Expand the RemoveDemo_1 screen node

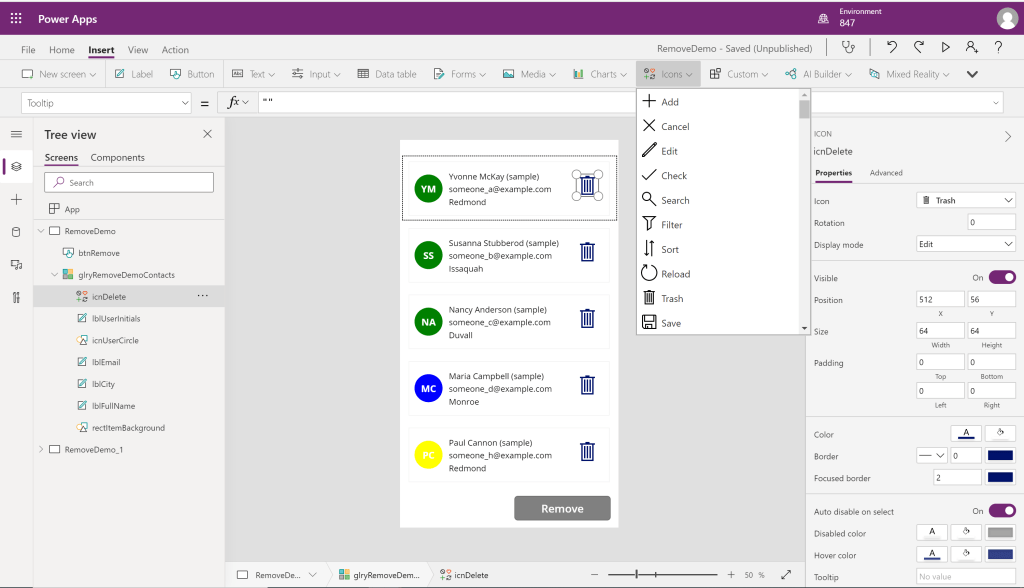[41, 450]
